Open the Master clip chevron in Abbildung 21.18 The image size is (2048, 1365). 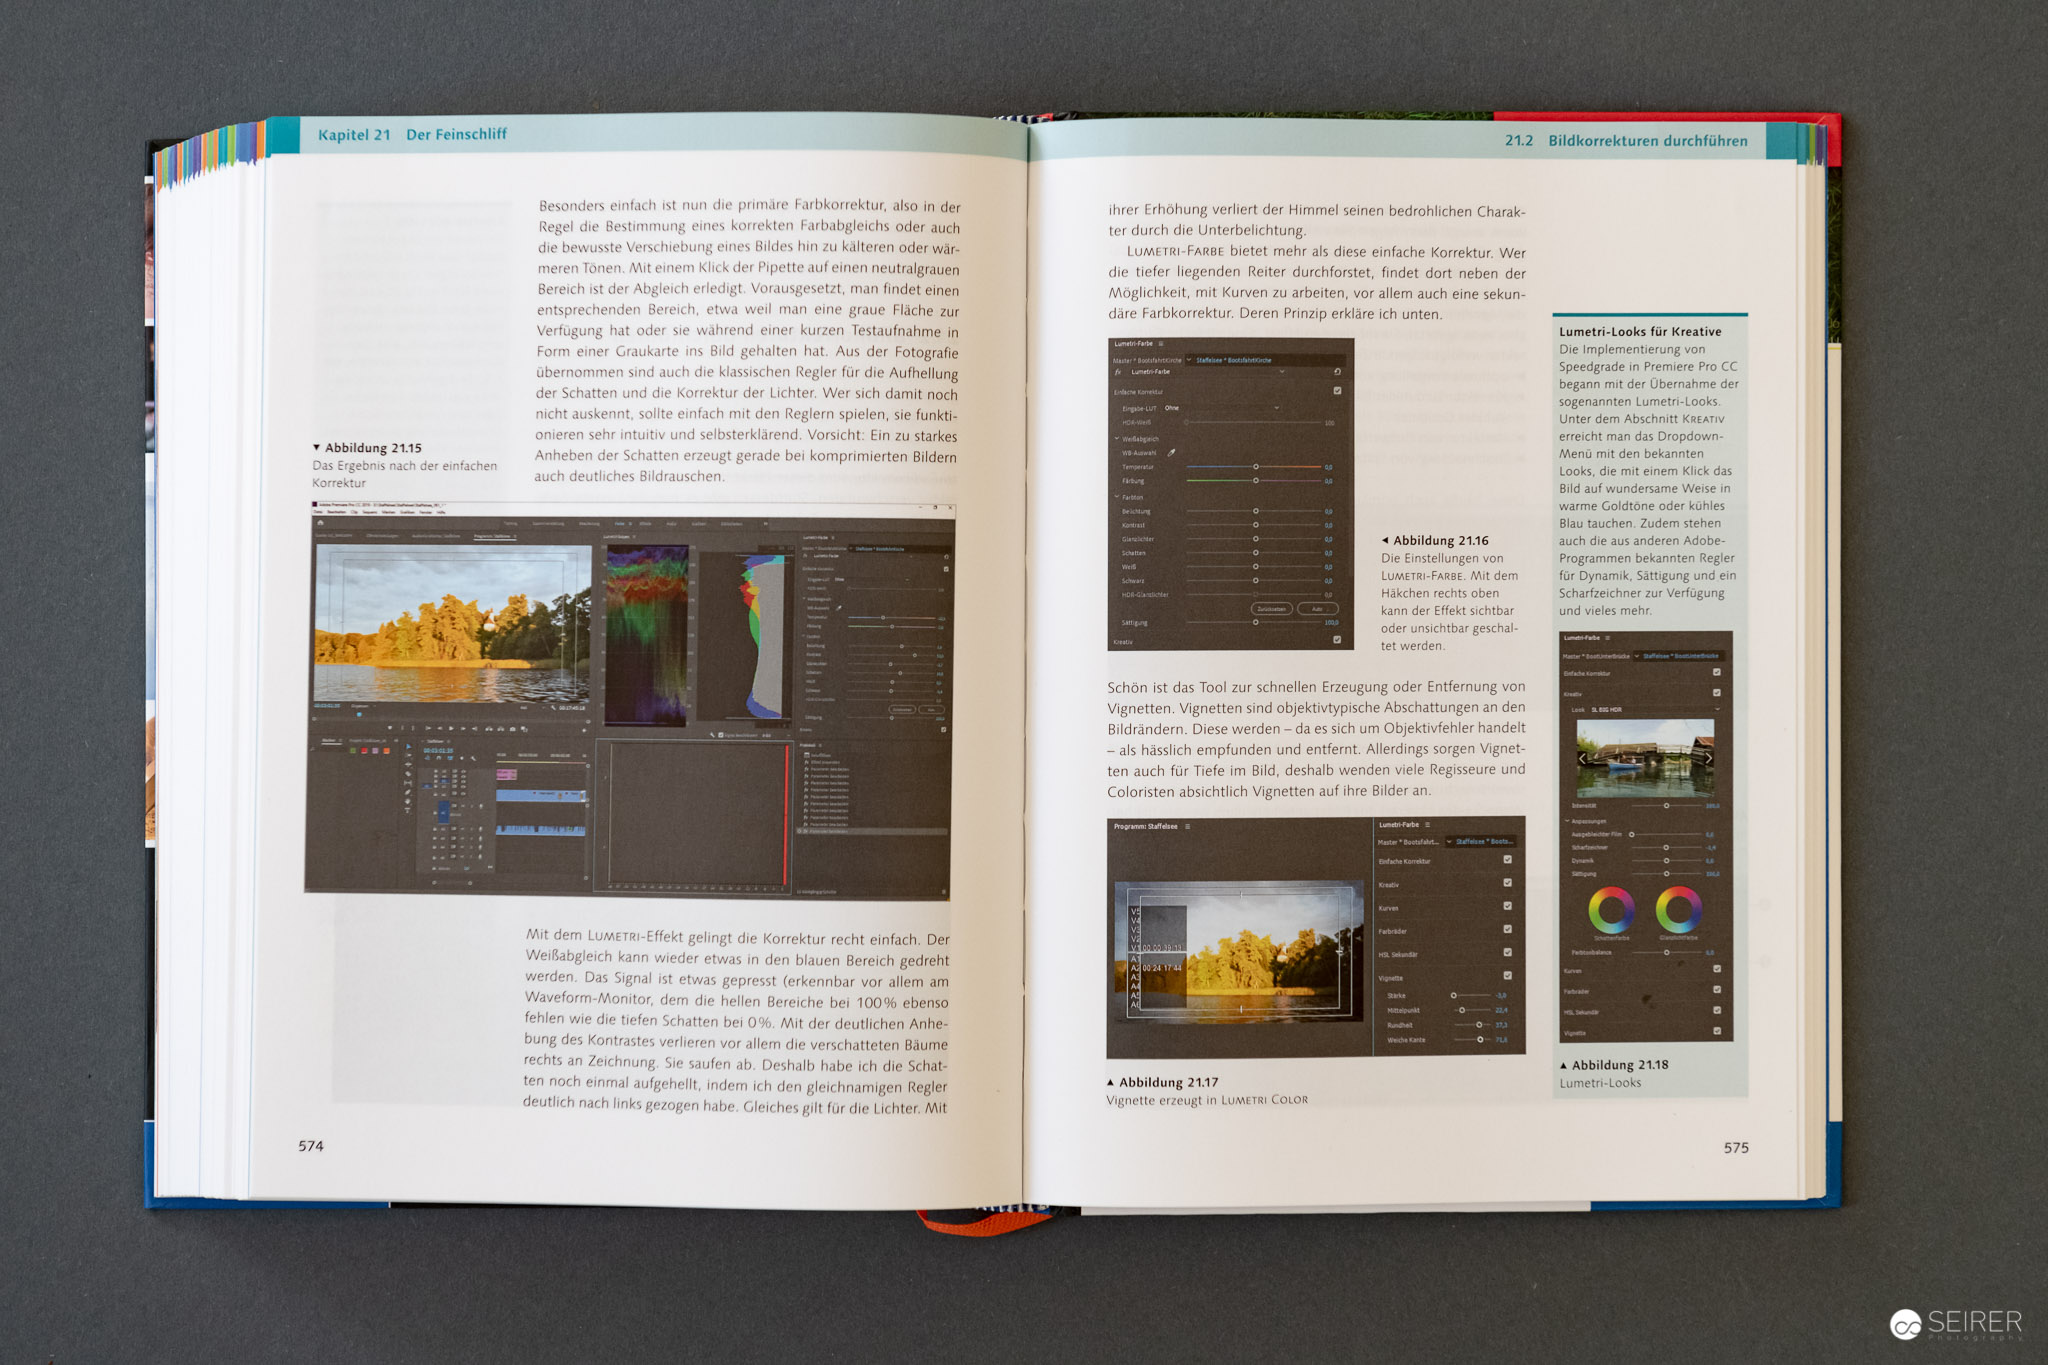tap(1637, 656)
